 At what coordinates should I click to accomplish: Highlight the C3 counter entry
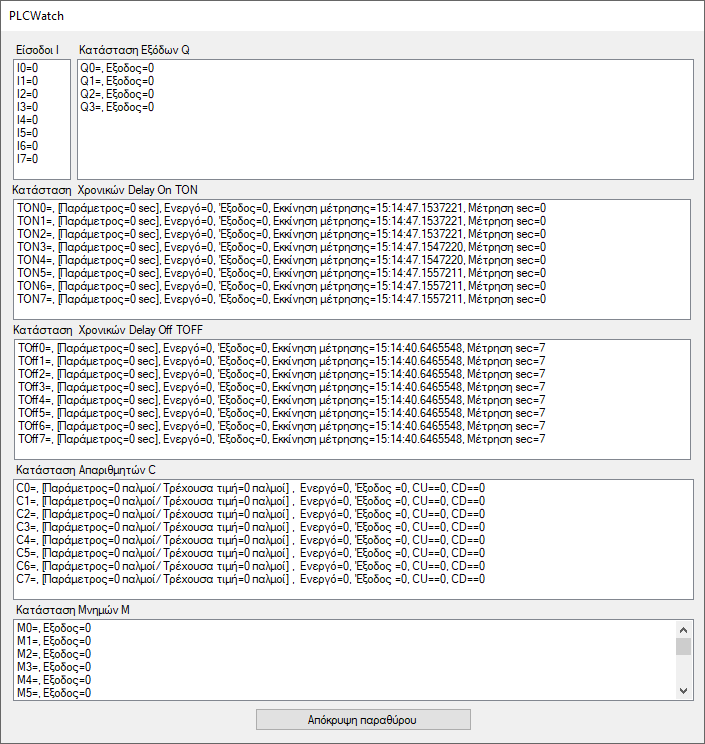click(250, 527)
